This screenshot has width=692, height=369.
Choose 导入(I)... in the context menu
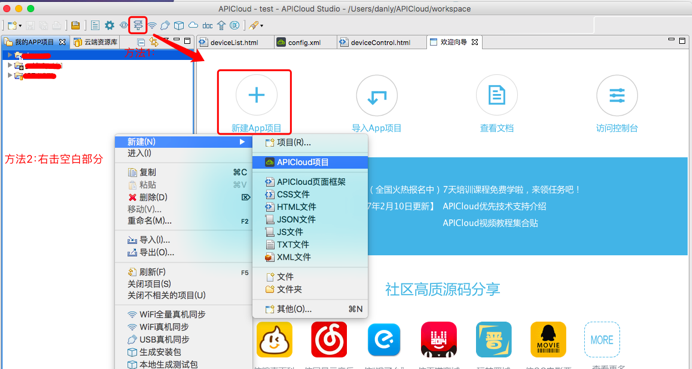click(x=184, y=240)
